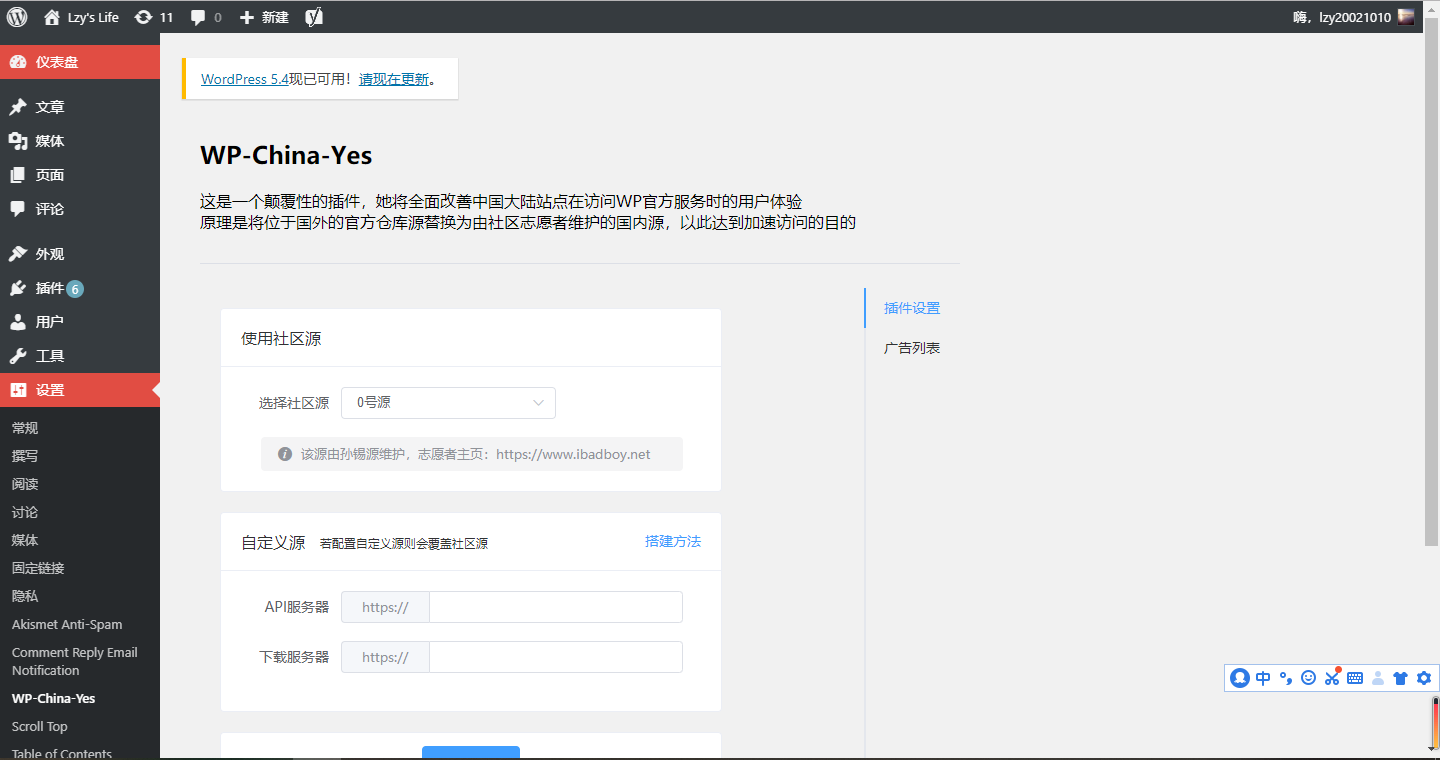Click the user avatar thumbnail
This screenshot has width=1440, height=760.
tap(1406, 17)
